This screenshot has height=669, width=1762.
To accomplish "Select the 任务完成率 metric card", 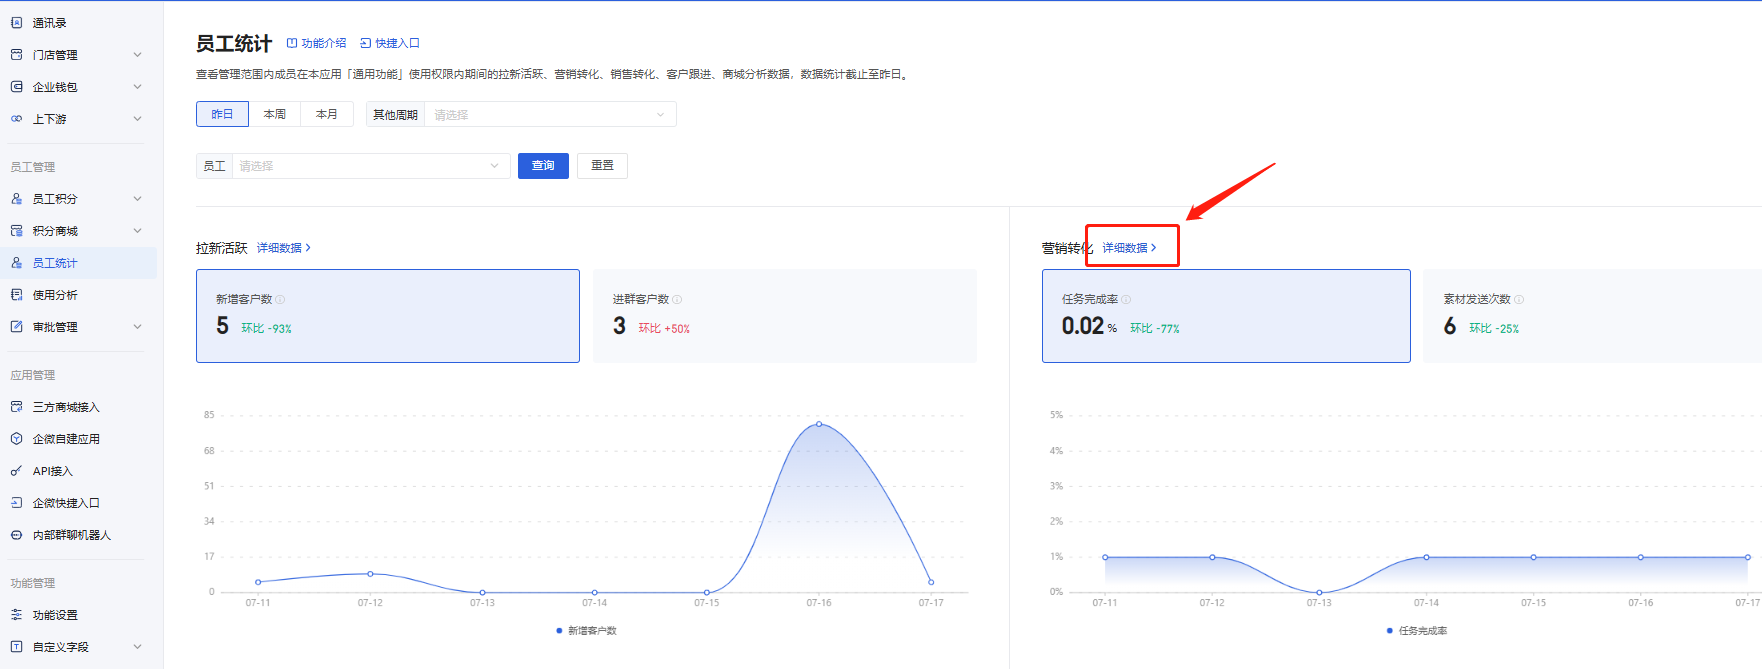I will pos(1226,316).
